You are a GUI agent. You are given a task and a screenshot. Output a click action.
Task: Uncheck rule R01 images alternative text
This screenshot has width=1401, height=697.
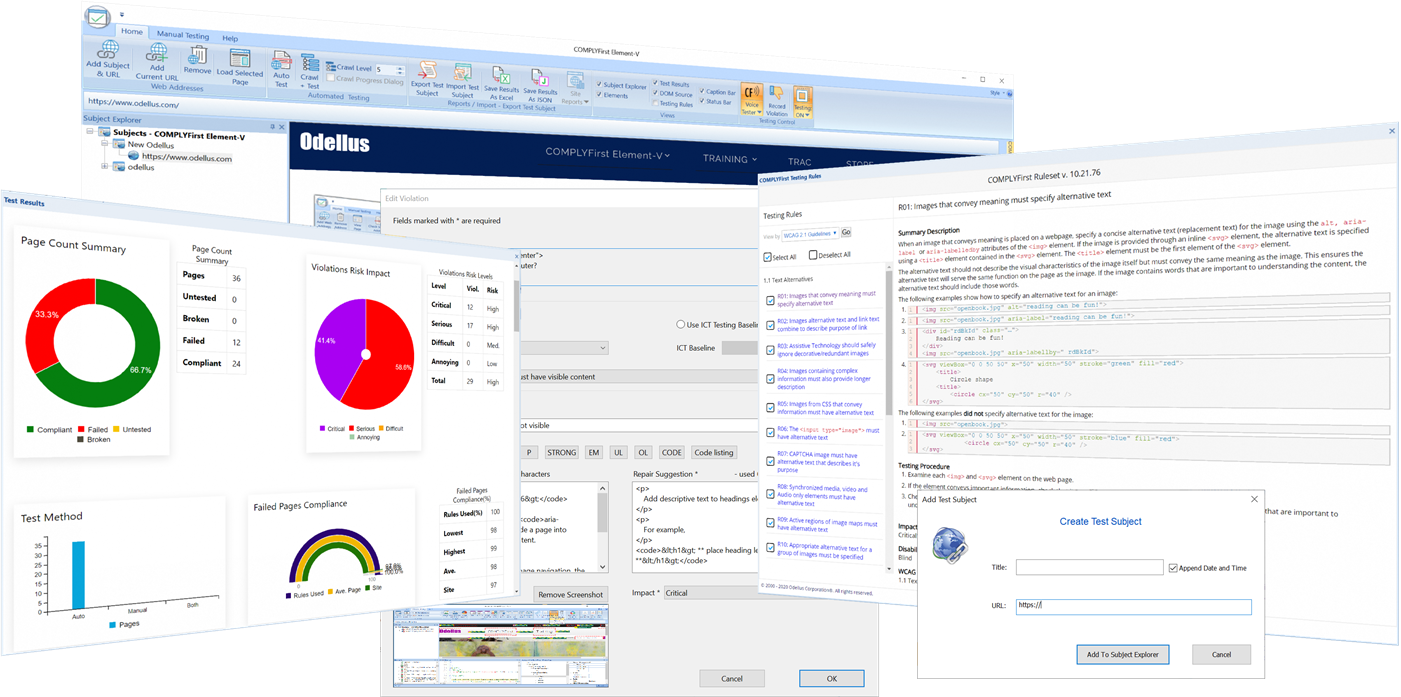[x=769, y=299]
